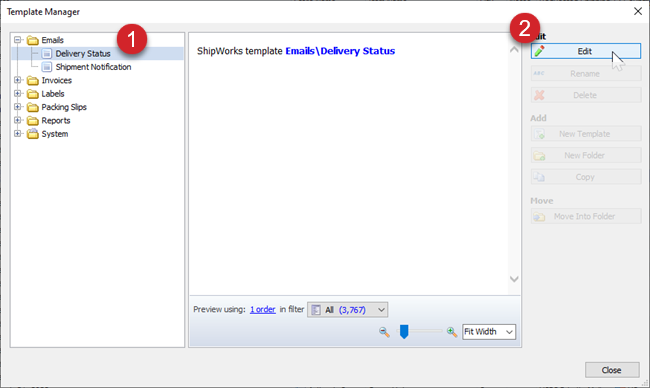Expand the Labels folder node
This screenshot has width=650, height=388.
(17, 94)
